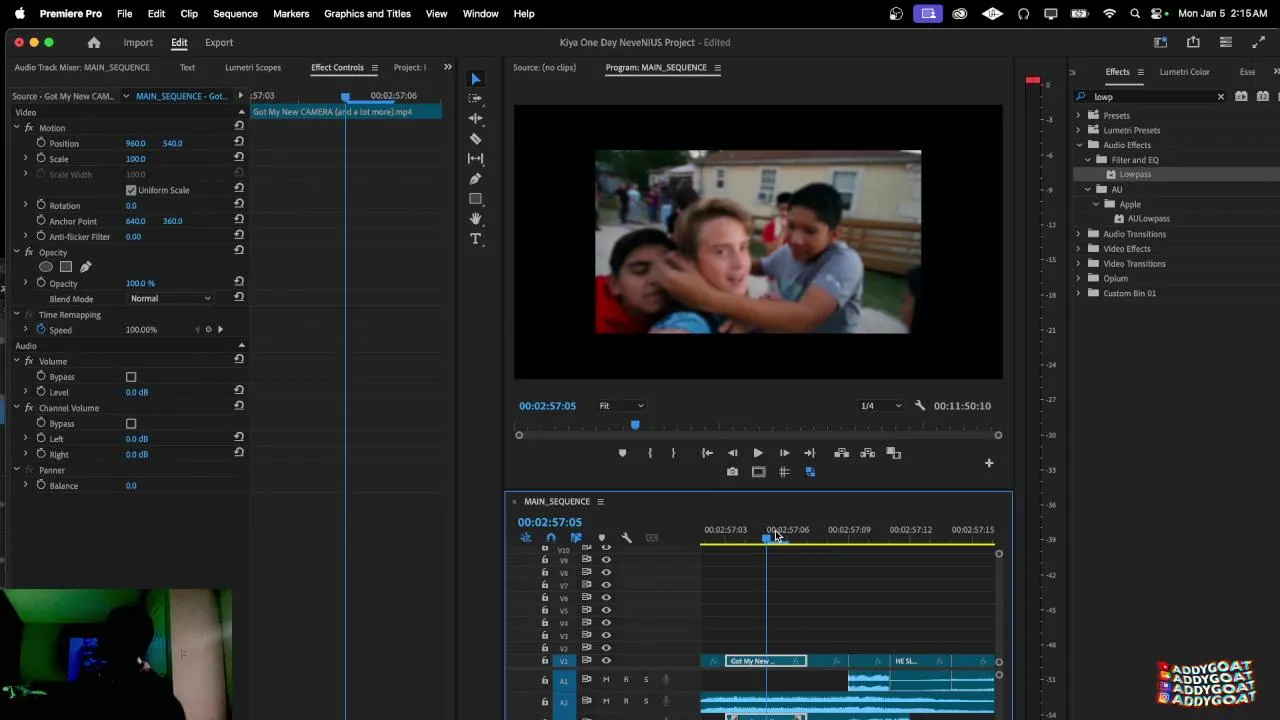
Task: Click the Home icon in the header
Action: click(94, 43)
